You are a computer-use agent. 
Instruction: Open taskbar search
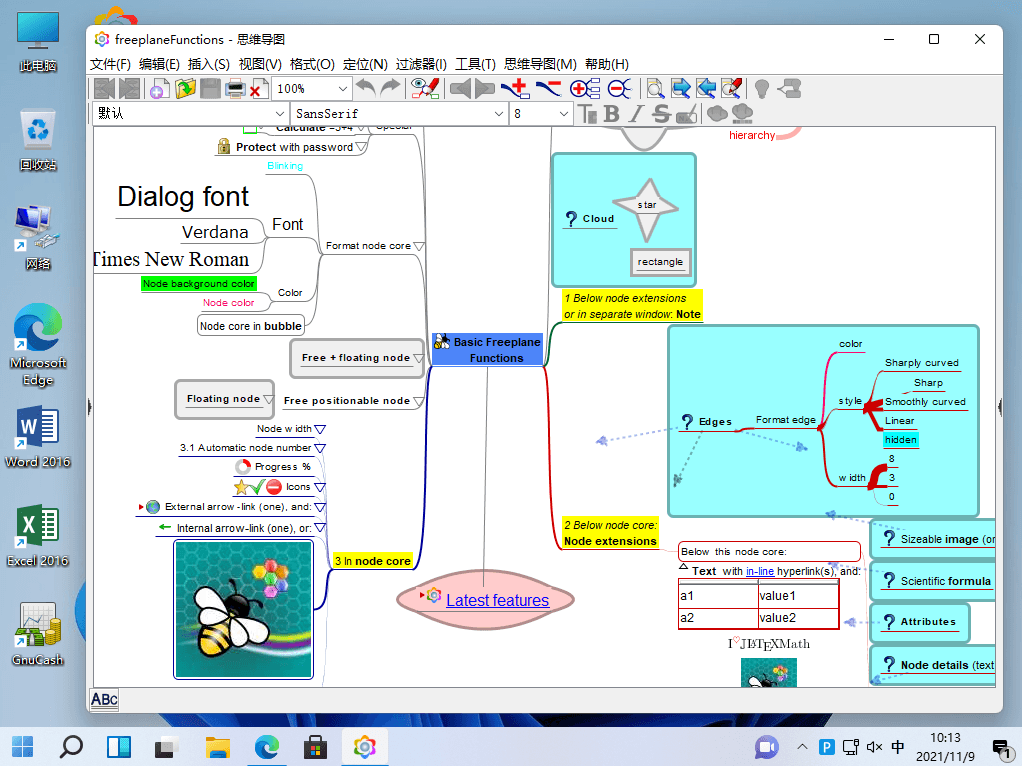click(71, 747)
